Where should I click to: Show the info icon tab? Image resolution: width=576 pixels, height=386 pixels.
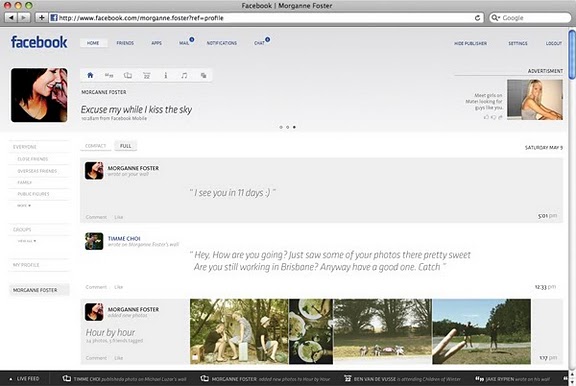166,75
